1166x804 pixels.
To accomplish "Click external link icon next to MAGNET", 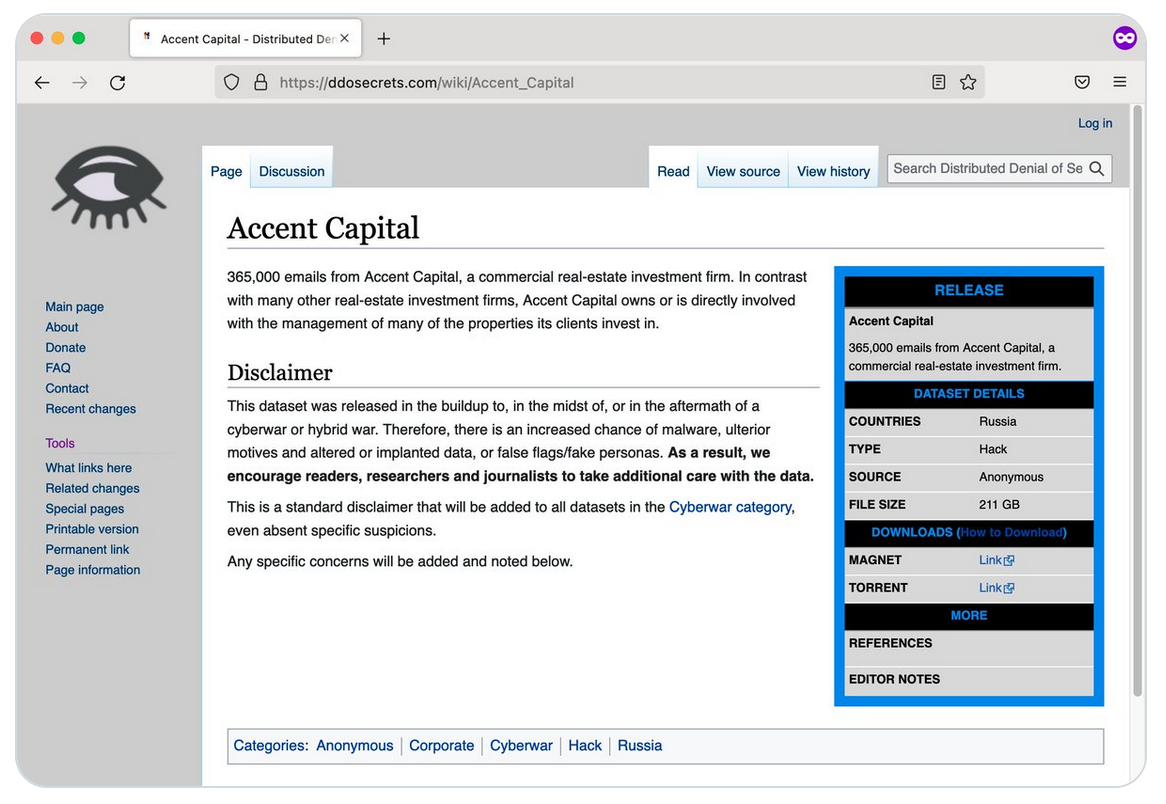I will (x=1009, y=561).
